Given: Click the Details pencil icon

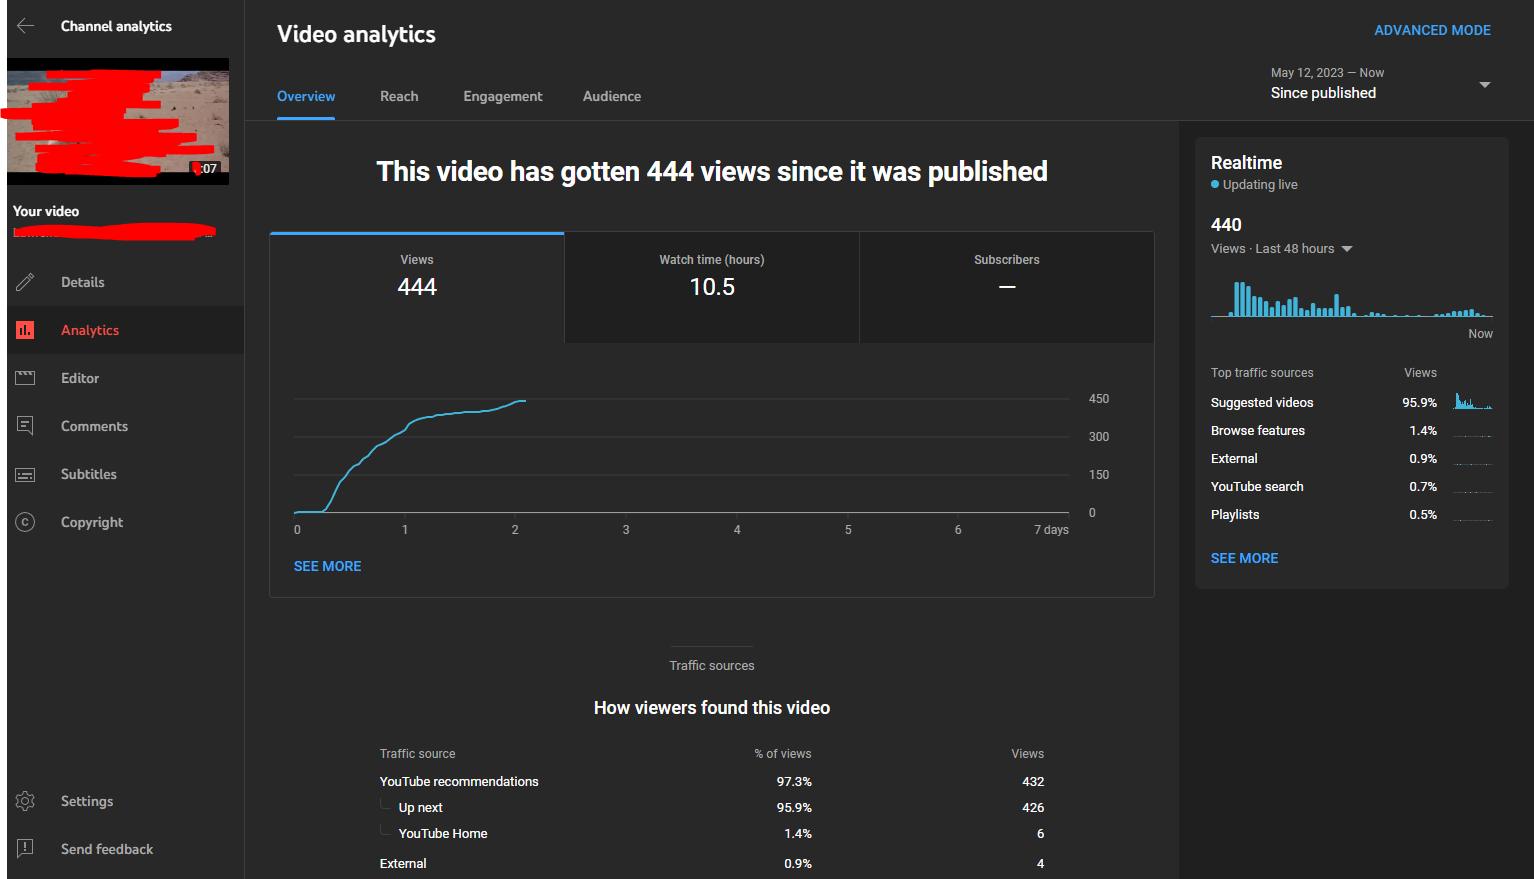Looking at the screenshot, I should 26,282.
